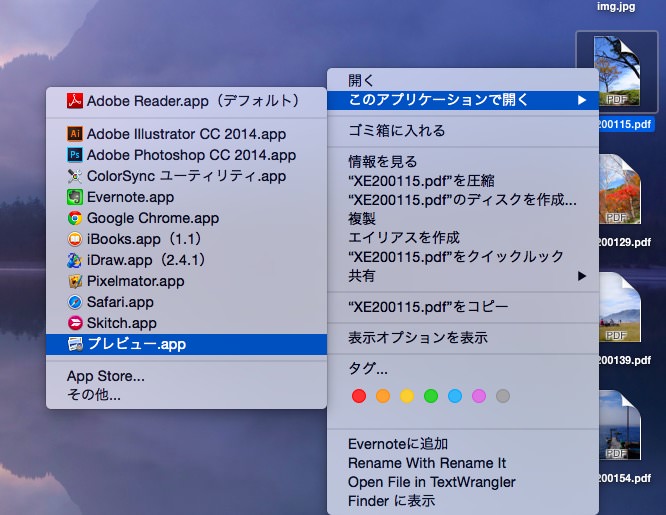The image size is (666, 515).
Task: Click the Evernote elephant icon
Action: coord(75,197)
